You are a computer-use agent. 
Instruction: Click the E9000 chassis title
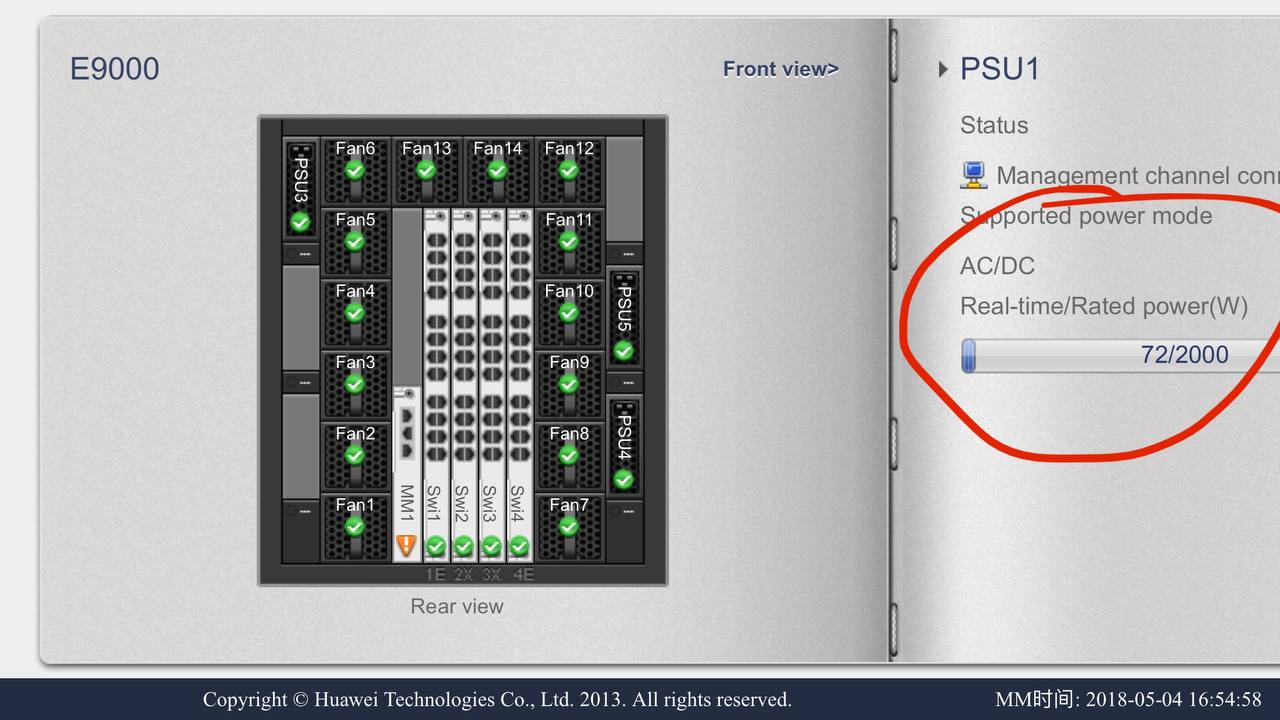114,69
